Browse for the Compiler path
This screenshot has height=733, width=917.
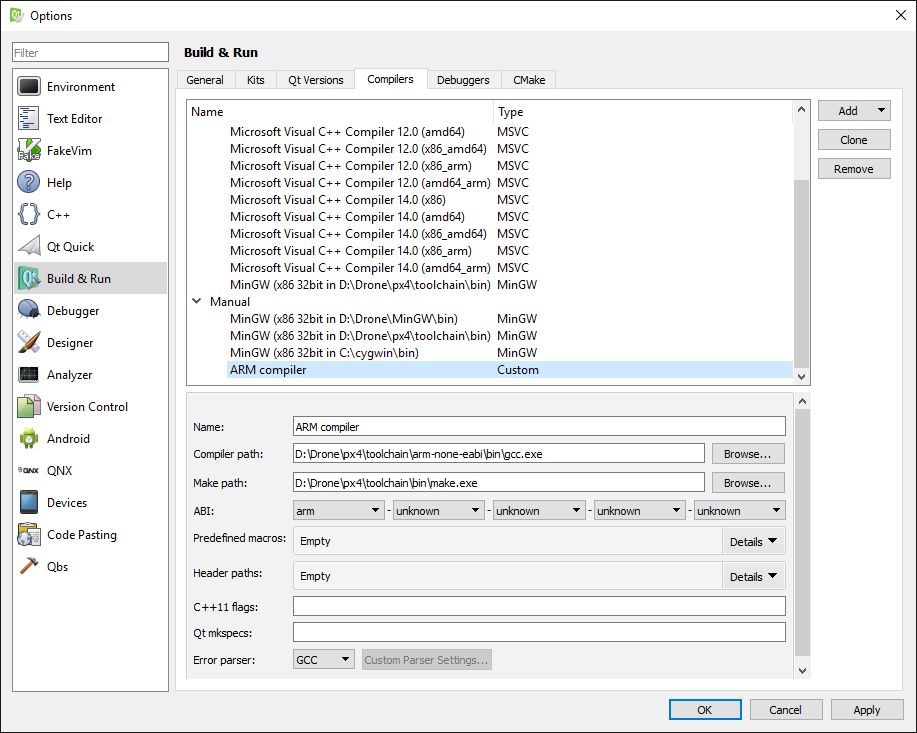(x=748, y=454)
